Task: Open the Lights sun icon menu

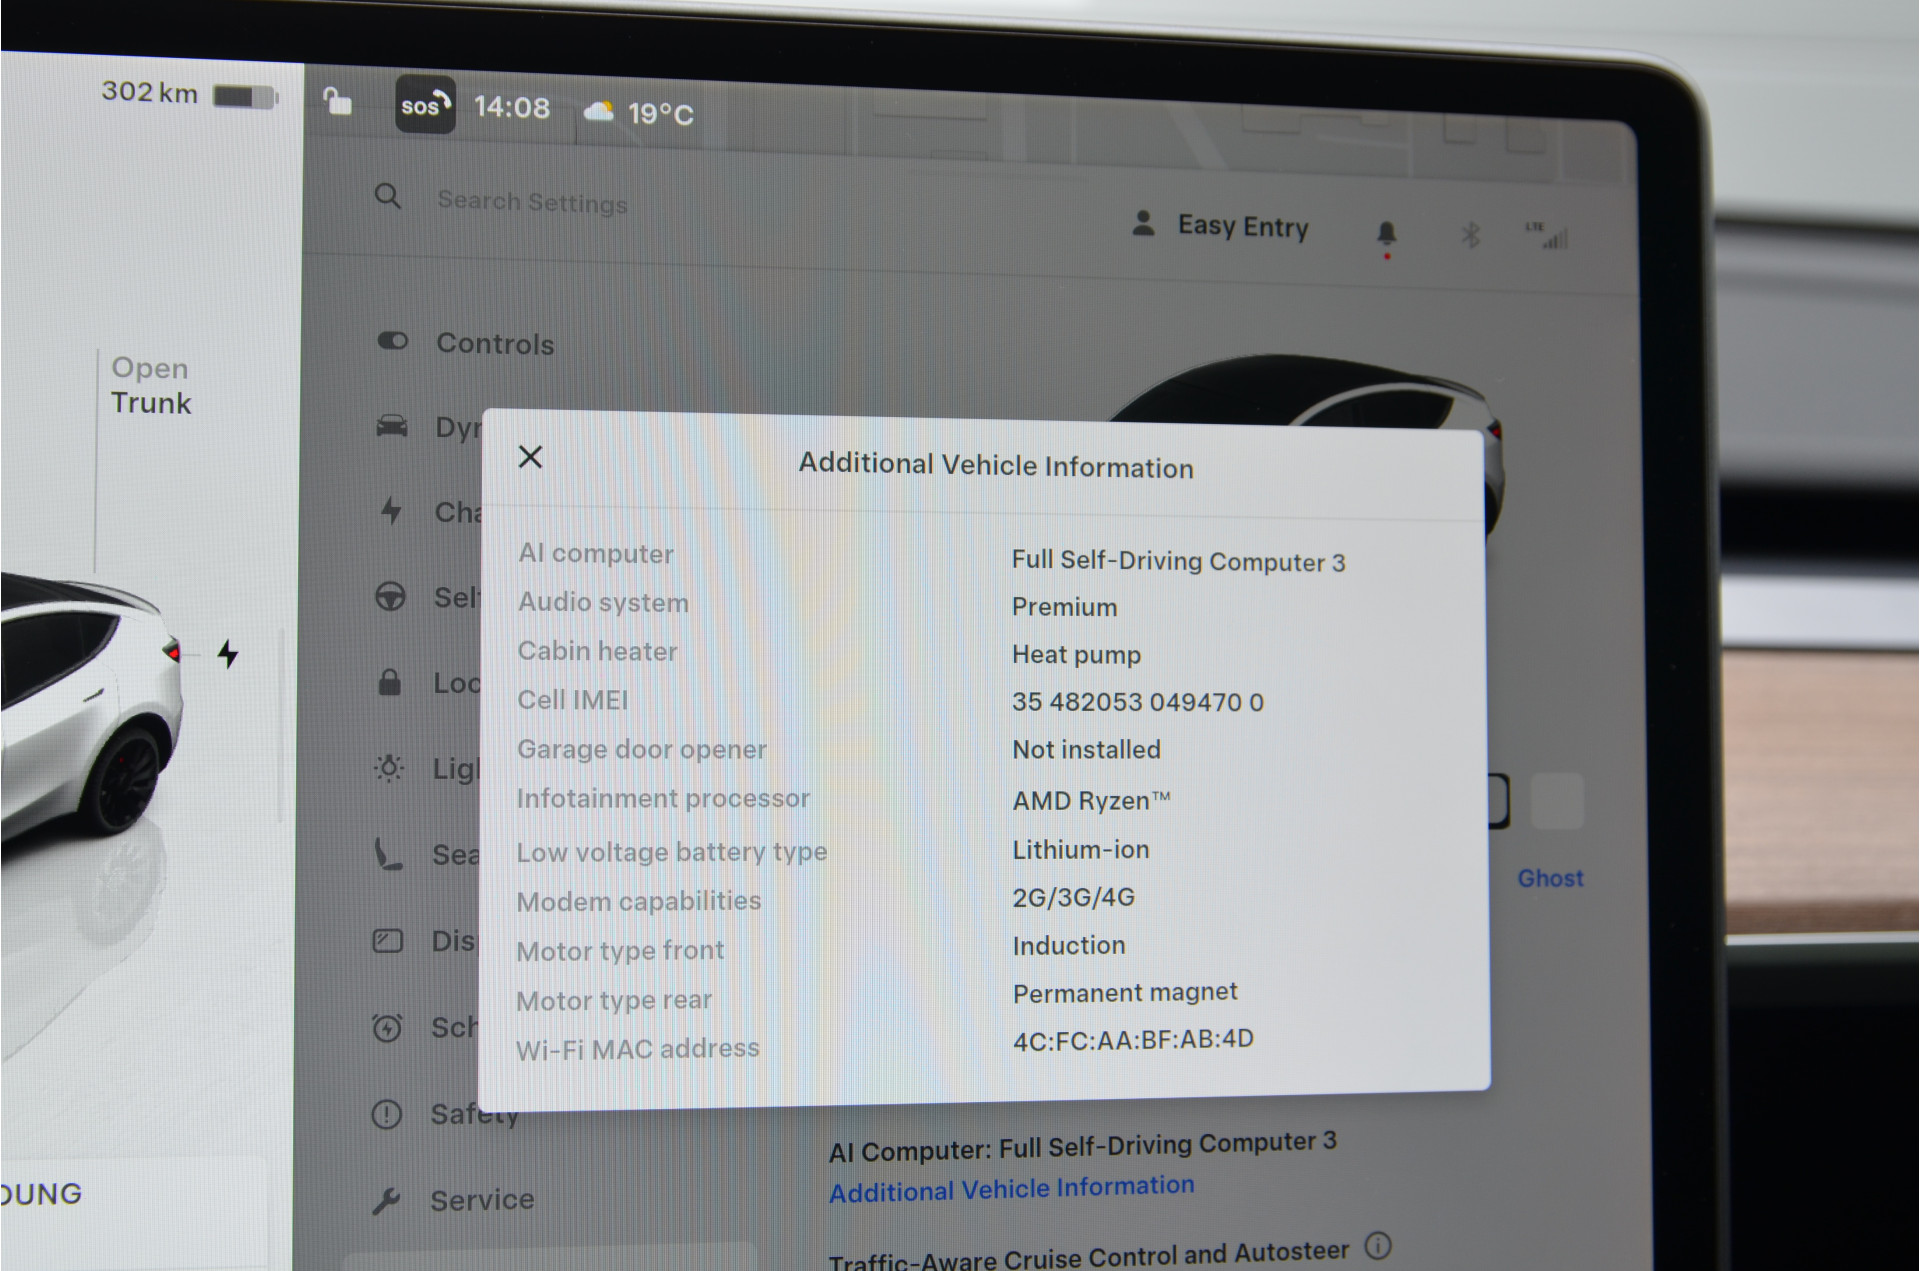Action: point(388,768)
